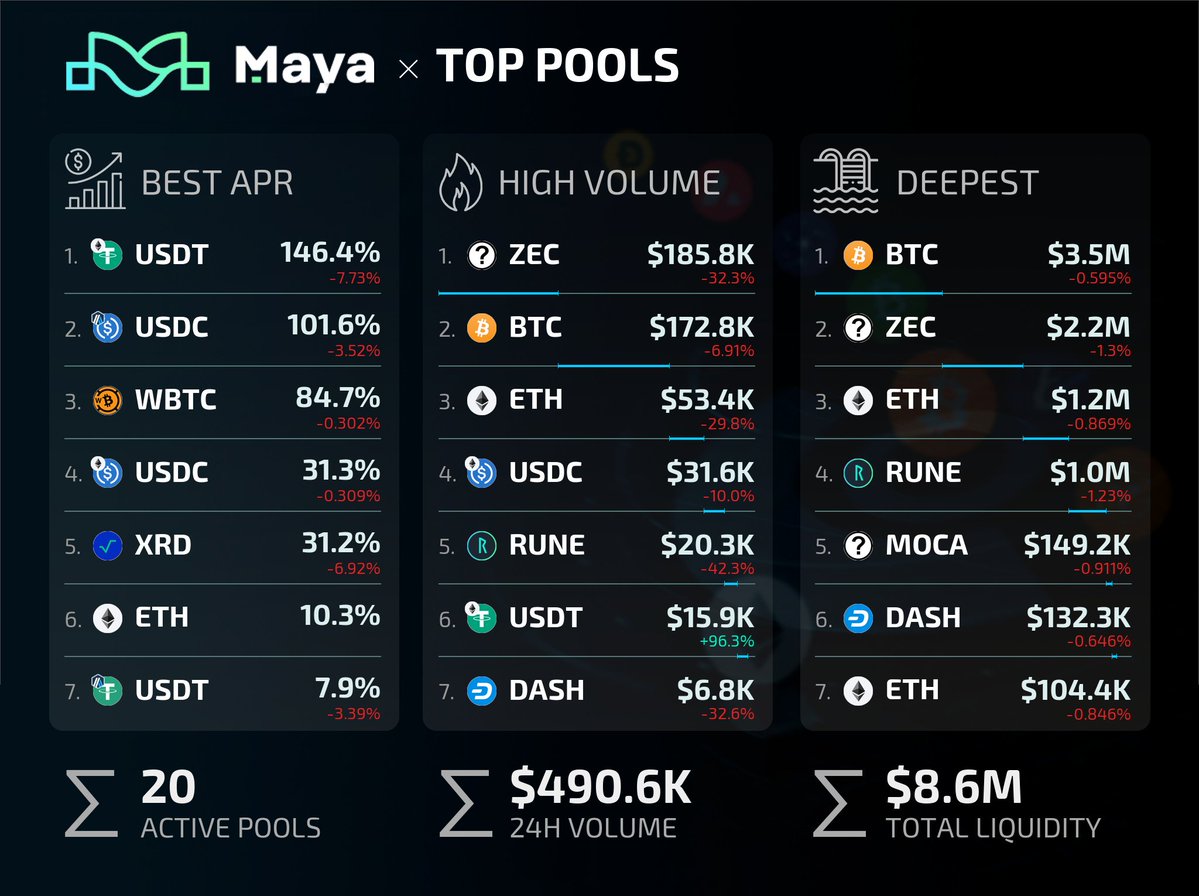Click the ETH icon in Best APR
Screen dimensions: 1199x896
click(x=107, y=619)
